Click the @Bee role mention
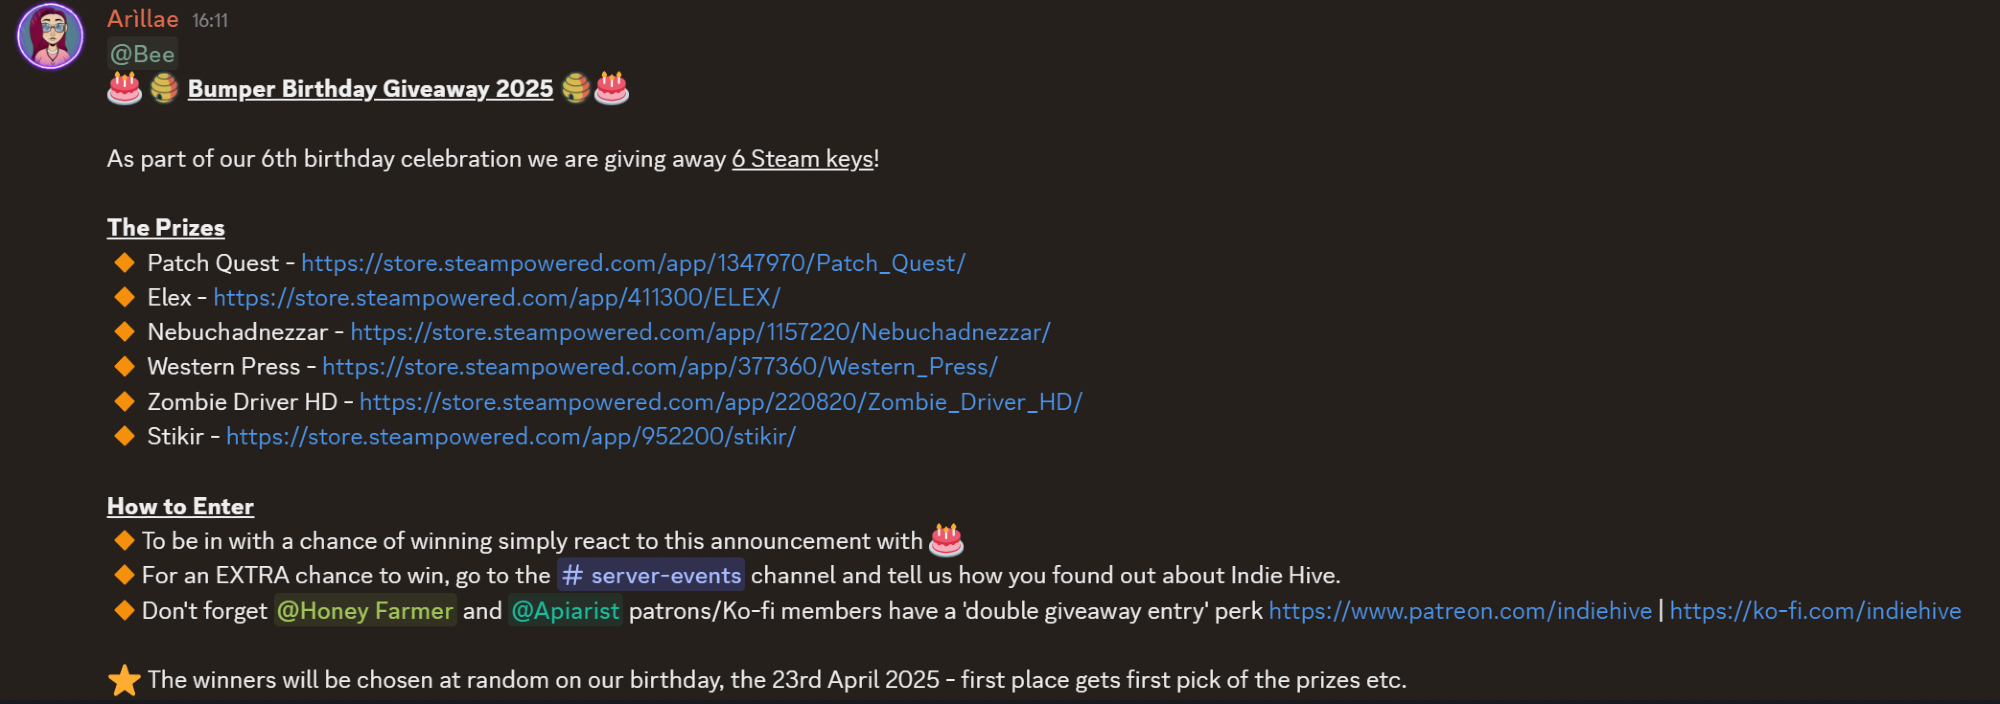Screen dimensions: 2000x704 142,54
